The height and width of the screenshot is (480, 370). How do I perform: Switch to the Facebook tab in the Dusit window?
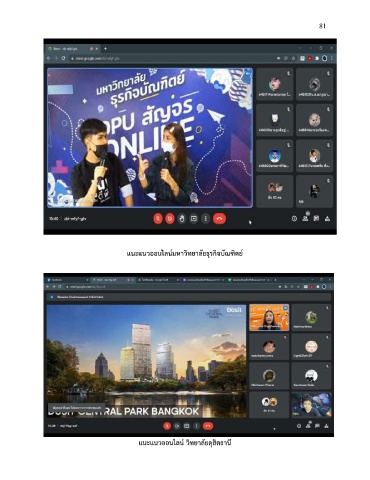pyautogui.click(x=67, y=280)
